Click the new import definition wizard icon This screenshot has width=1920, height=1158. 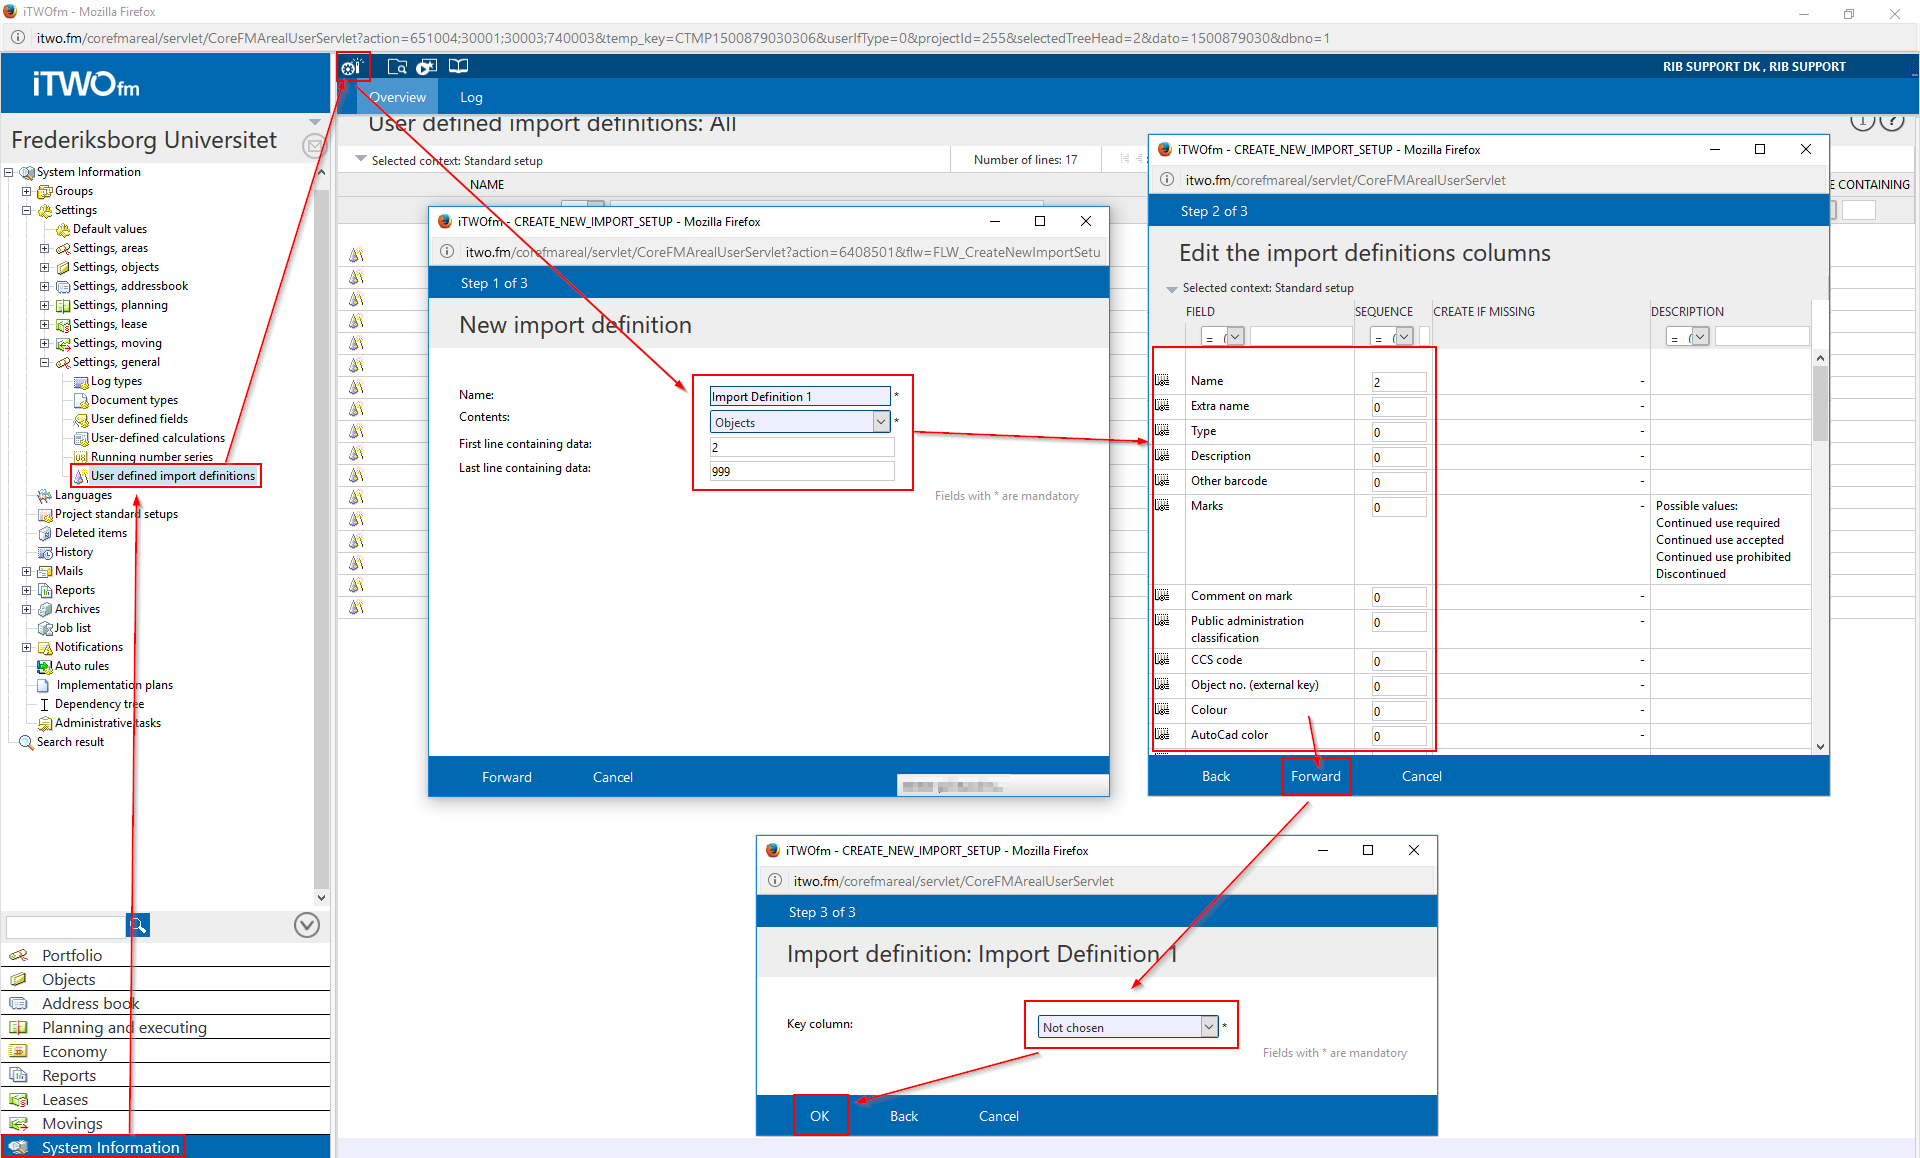(351, 67)
